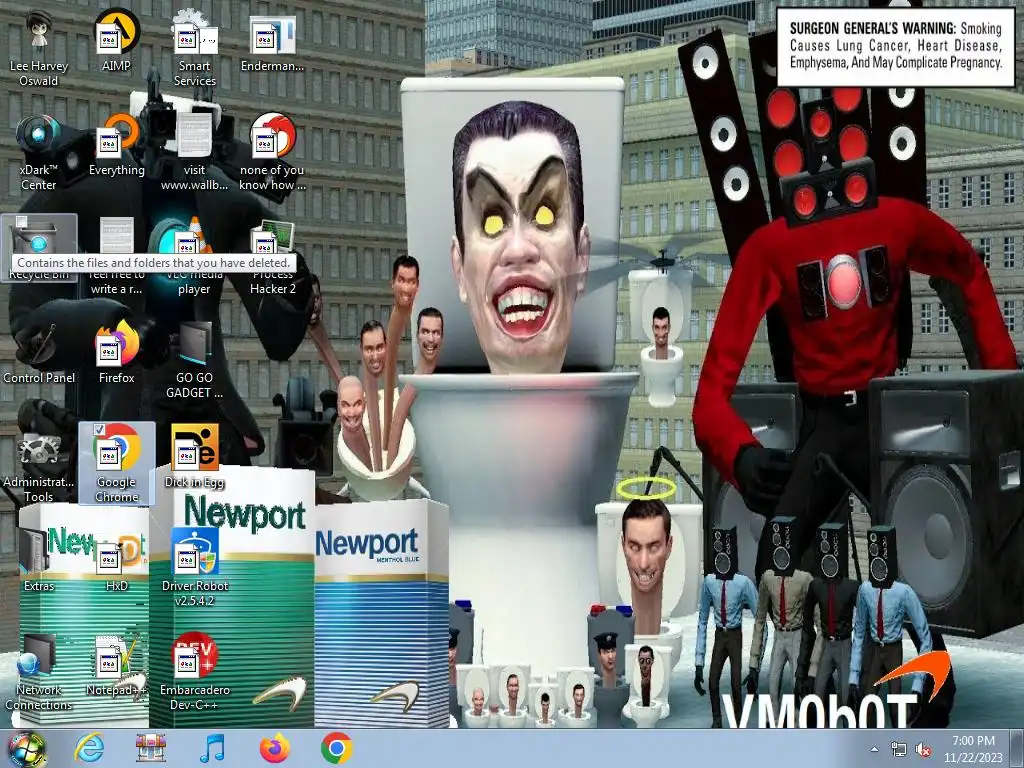The width and height of the screenshot is (1024, 768).
Task: Select 'none of you know how ...' shortcut
Action: (272, 153)
